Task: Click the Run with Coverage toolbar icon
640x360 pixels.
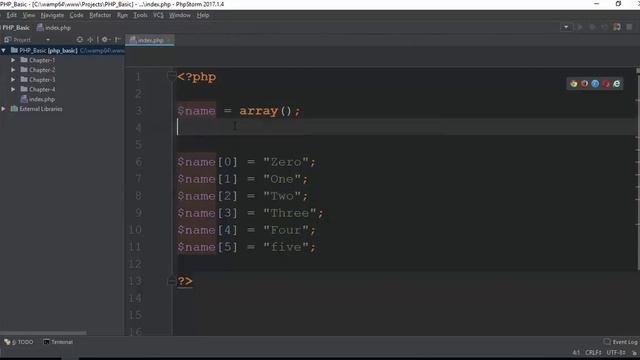Action: (x=604, y=27)
